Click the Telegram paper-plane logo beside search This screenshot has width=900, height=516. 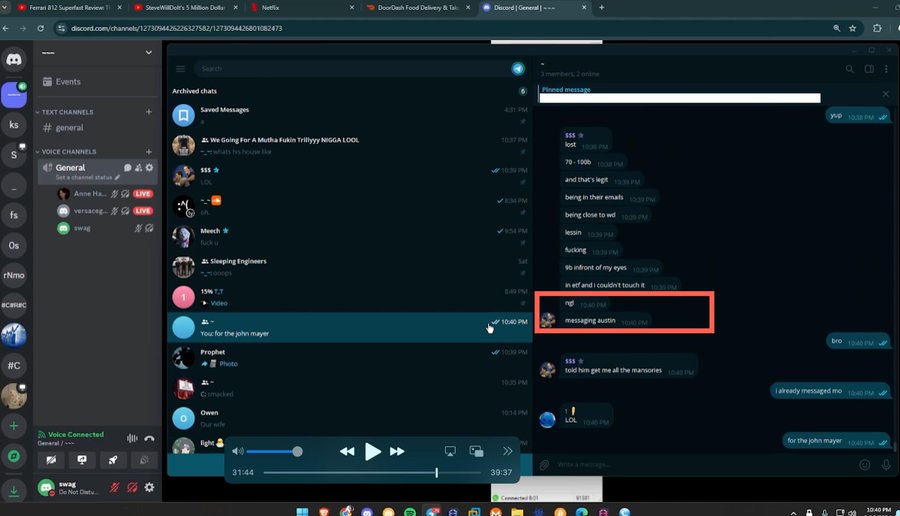[x=518, y=69]
